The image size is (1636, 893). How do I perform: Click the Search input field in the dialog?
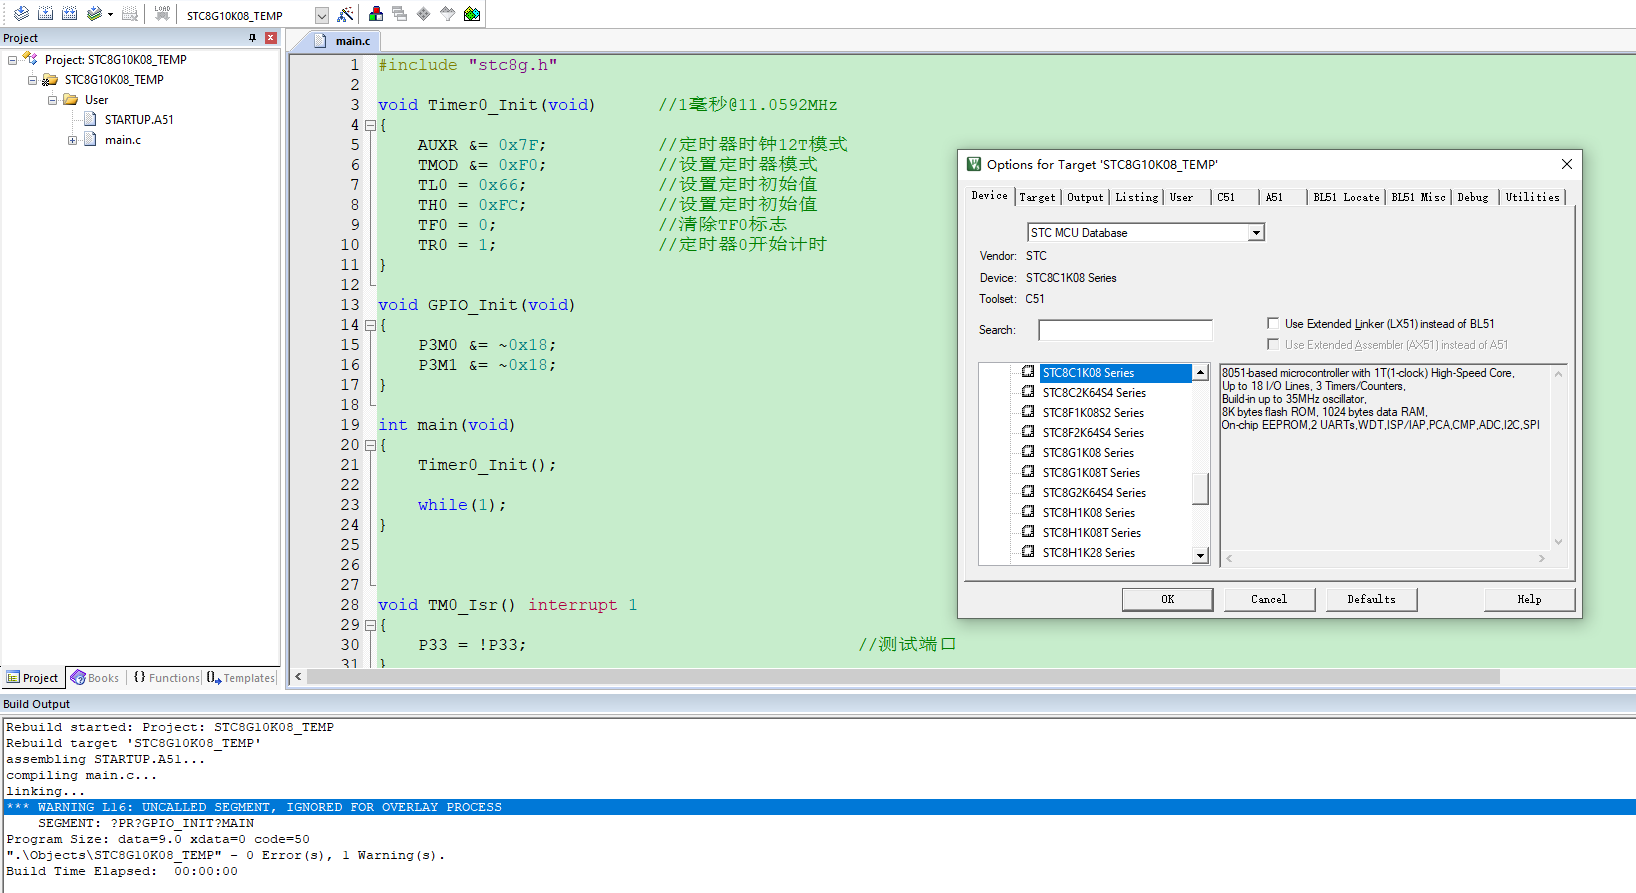pos(1125,330)
